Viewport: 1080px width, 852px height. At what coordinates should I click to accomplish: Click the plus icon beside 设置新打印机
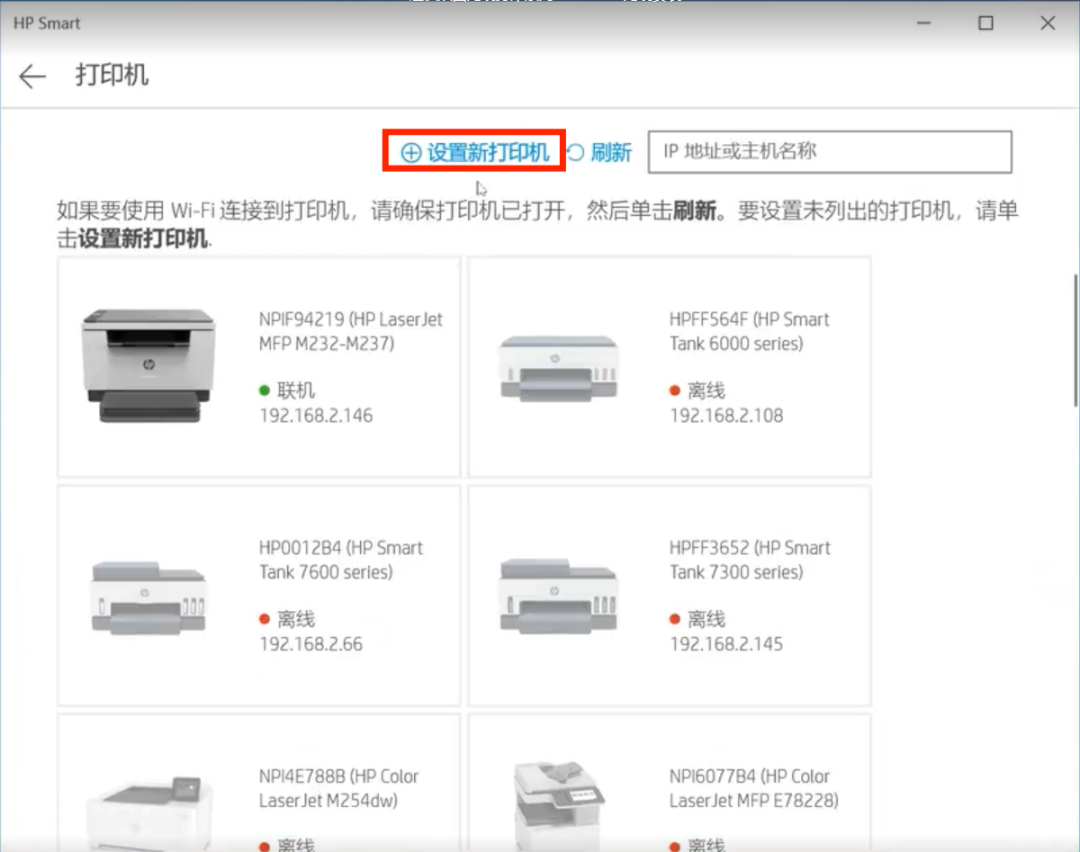tap(409, 152)
